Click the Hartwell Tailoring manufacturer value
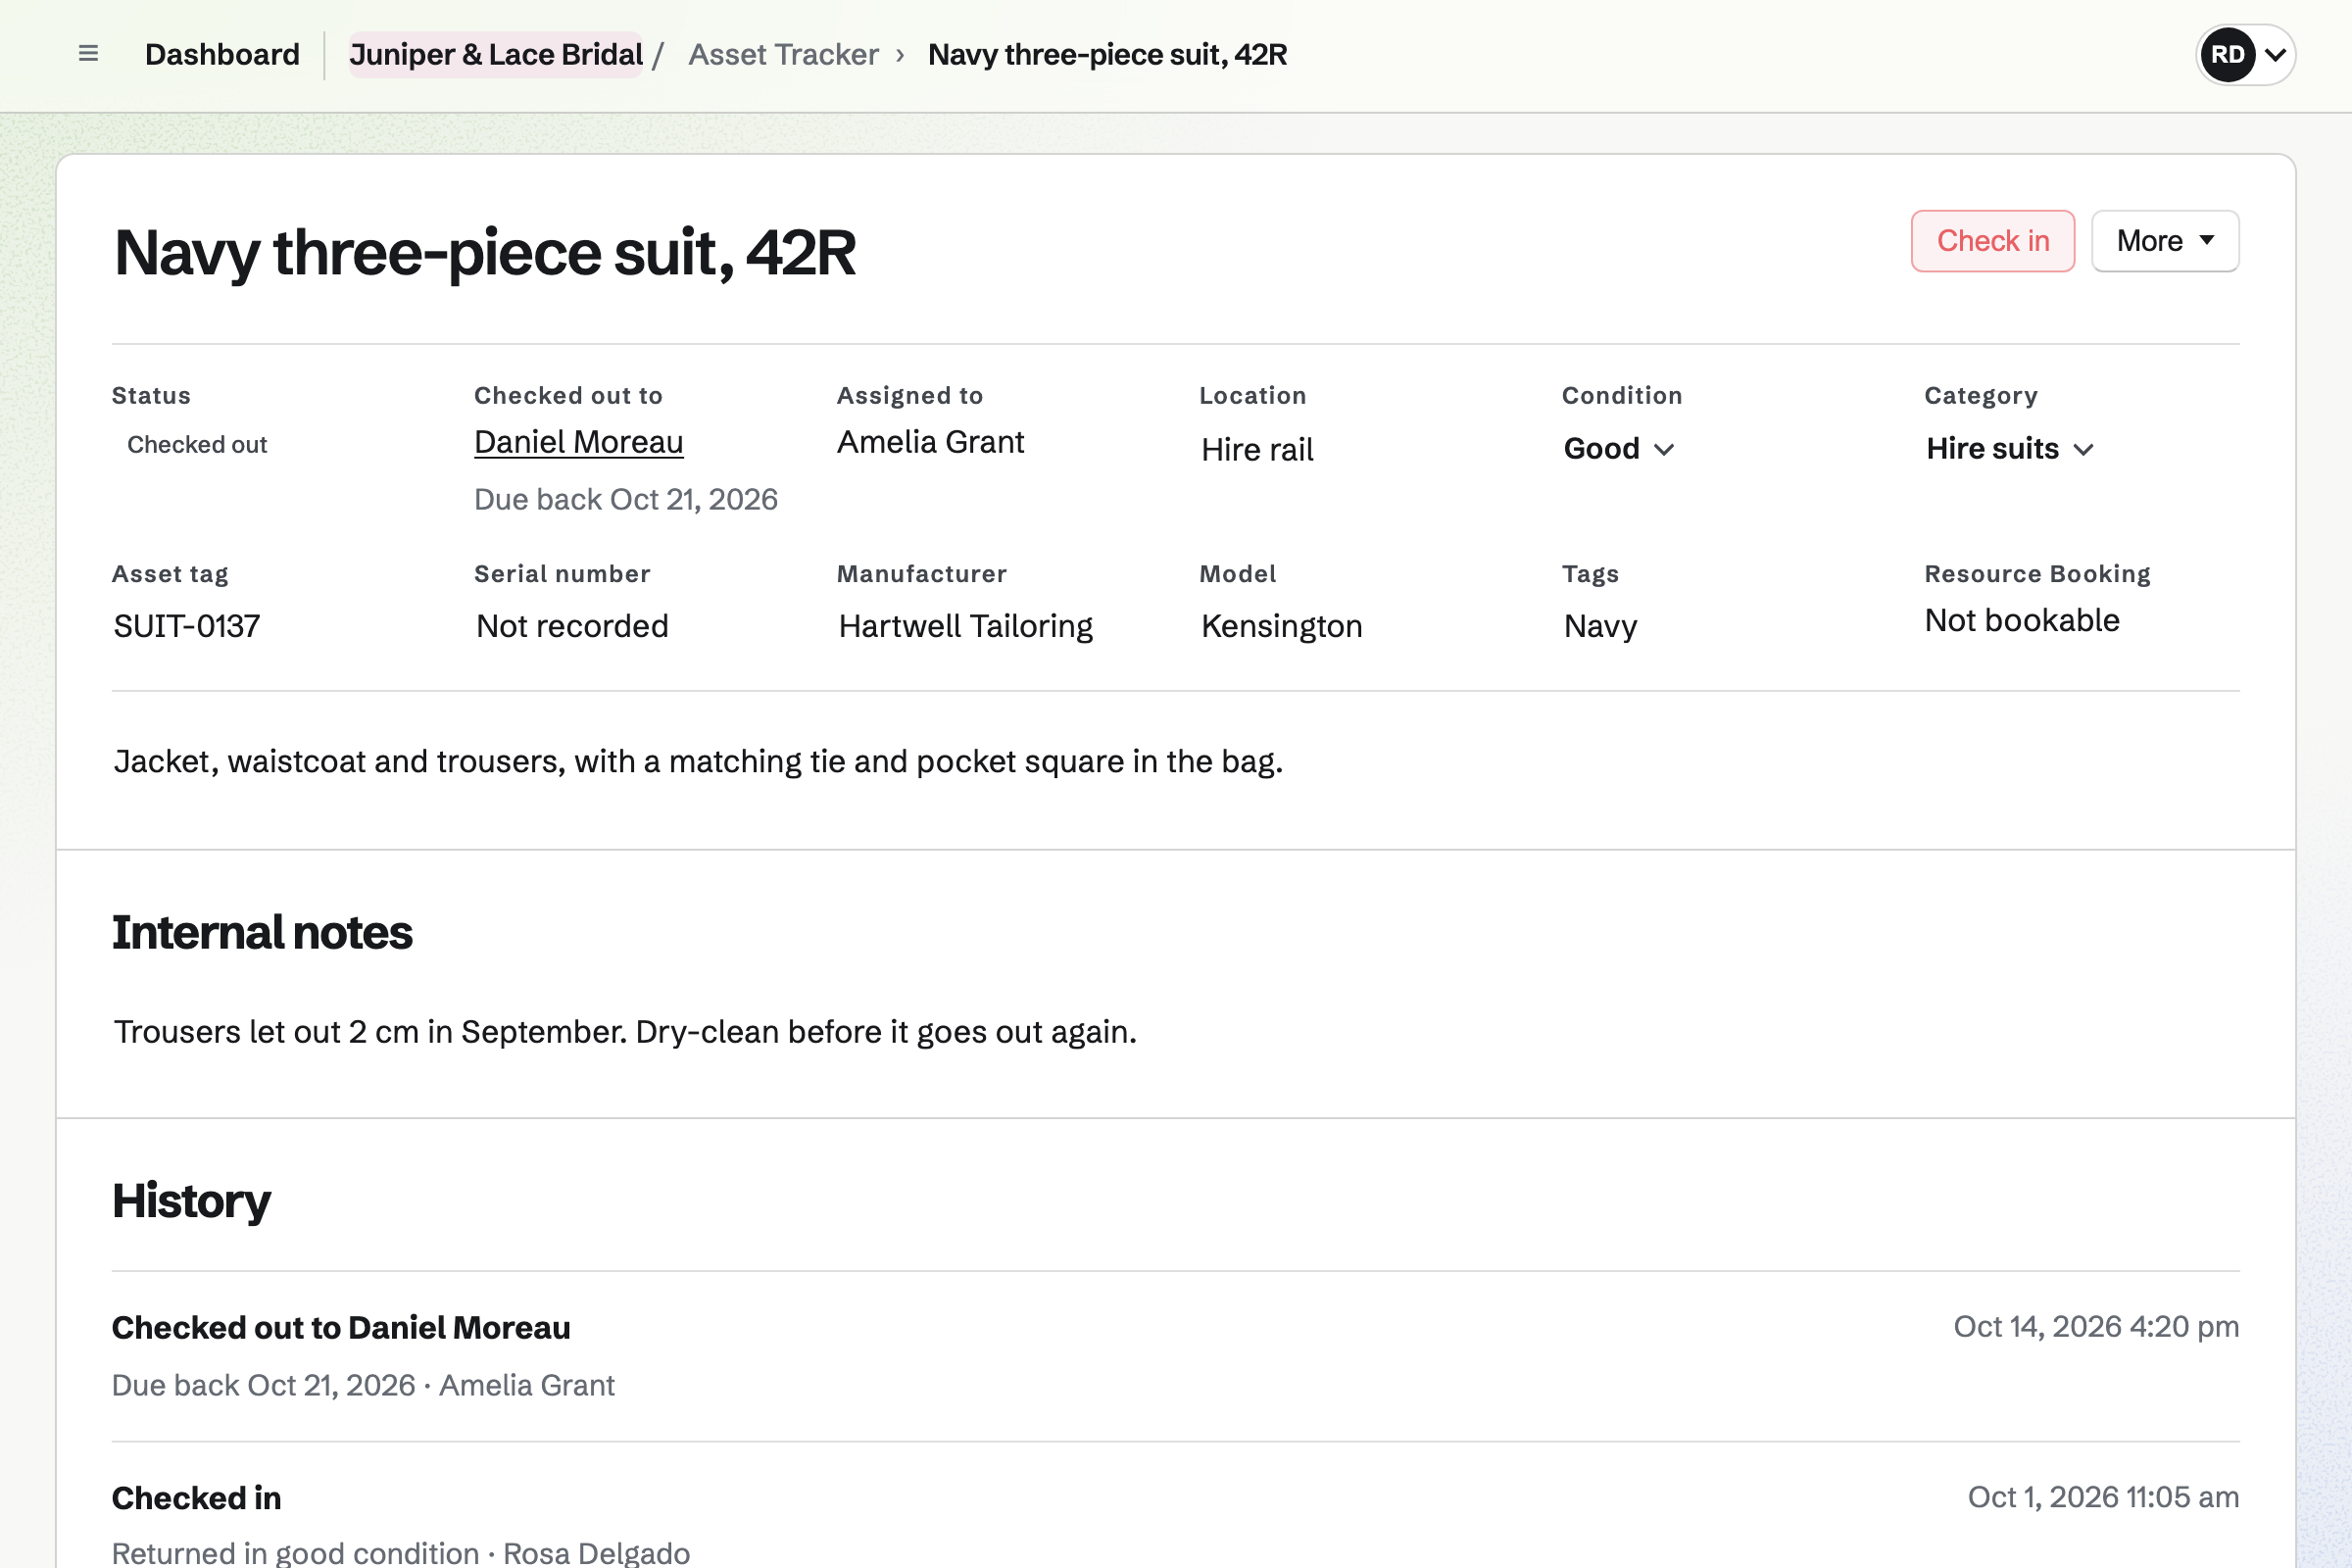 pos(965,626)
